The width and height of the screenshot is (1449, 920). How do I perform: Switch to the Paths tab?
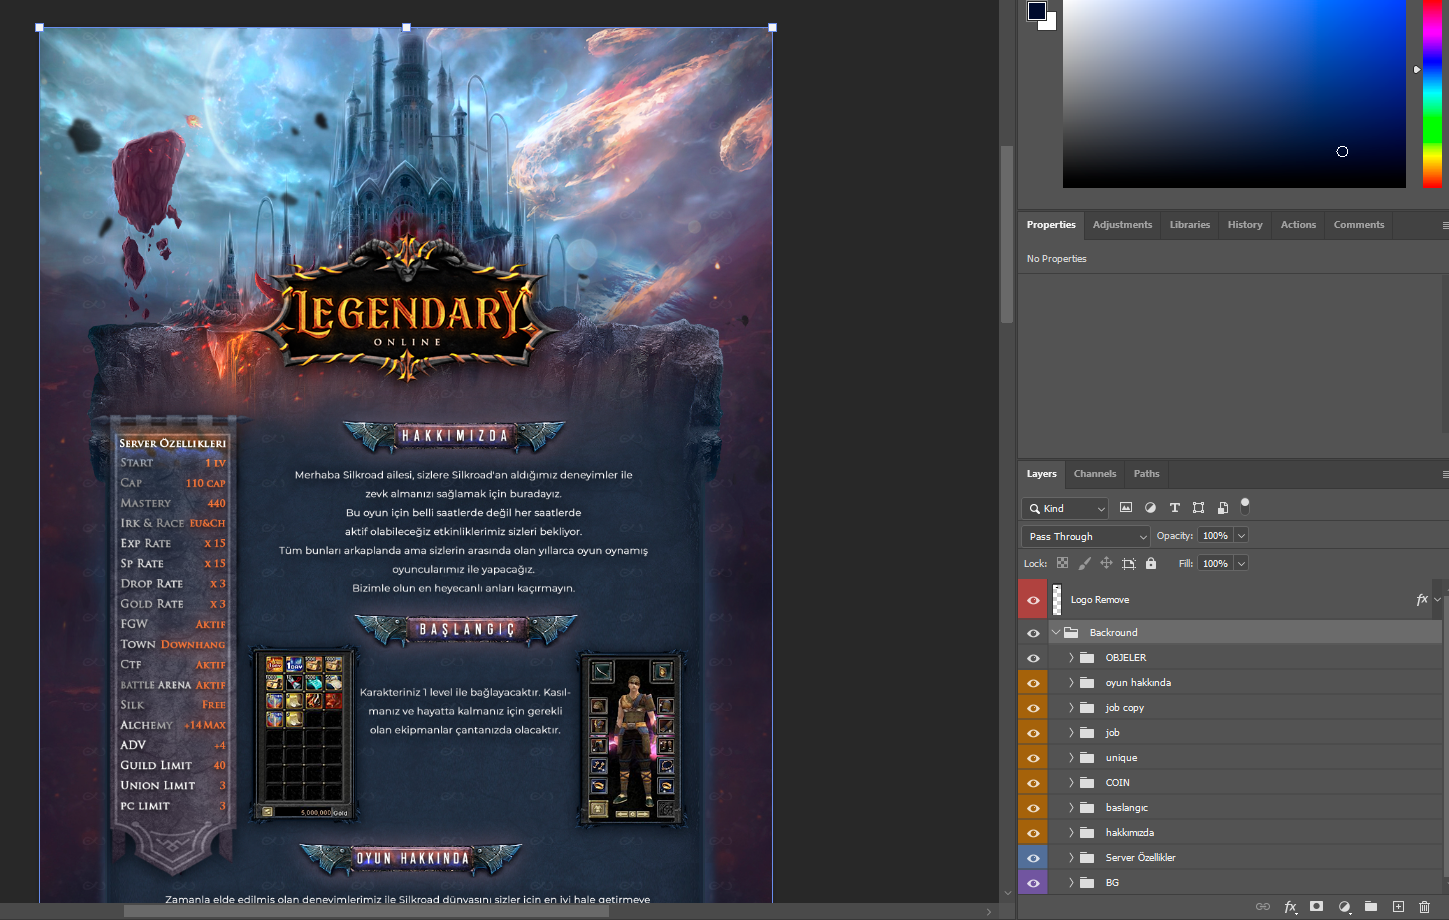(x=1147, y=474)
